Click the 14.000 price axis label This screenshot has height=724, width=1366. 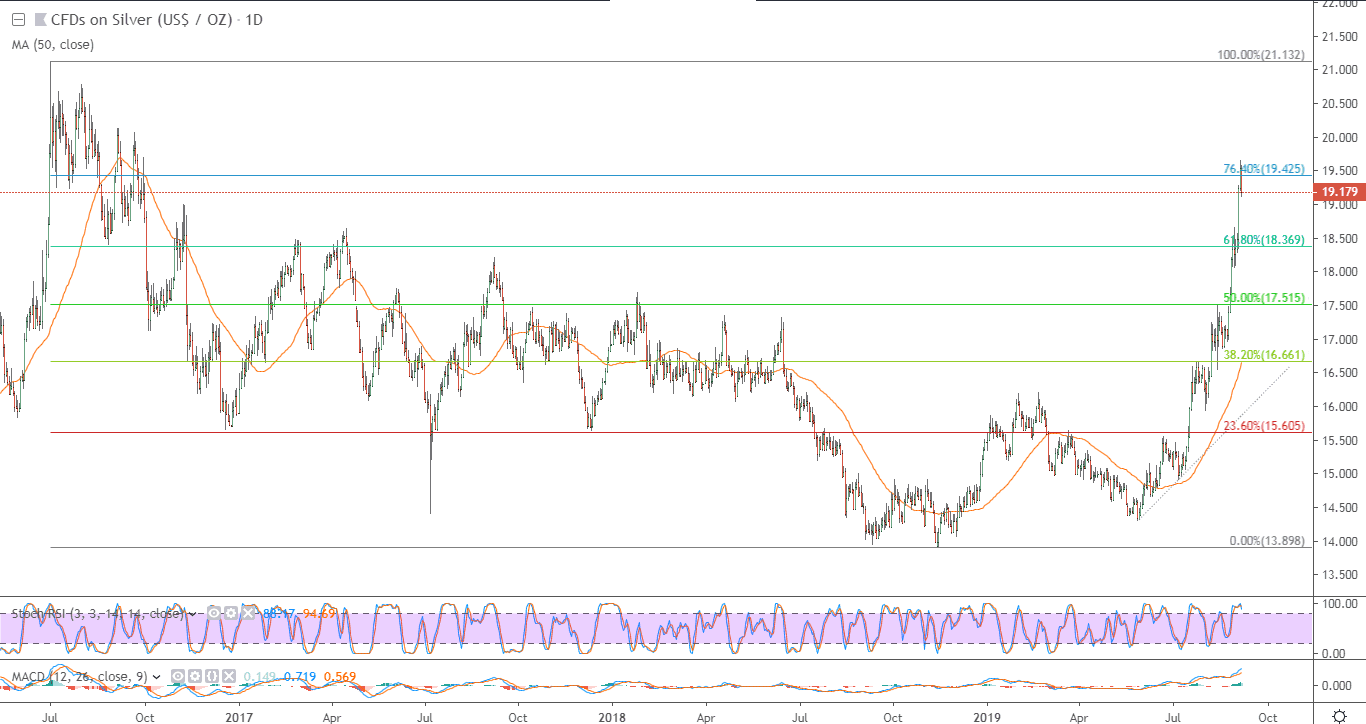point(1339,542)
